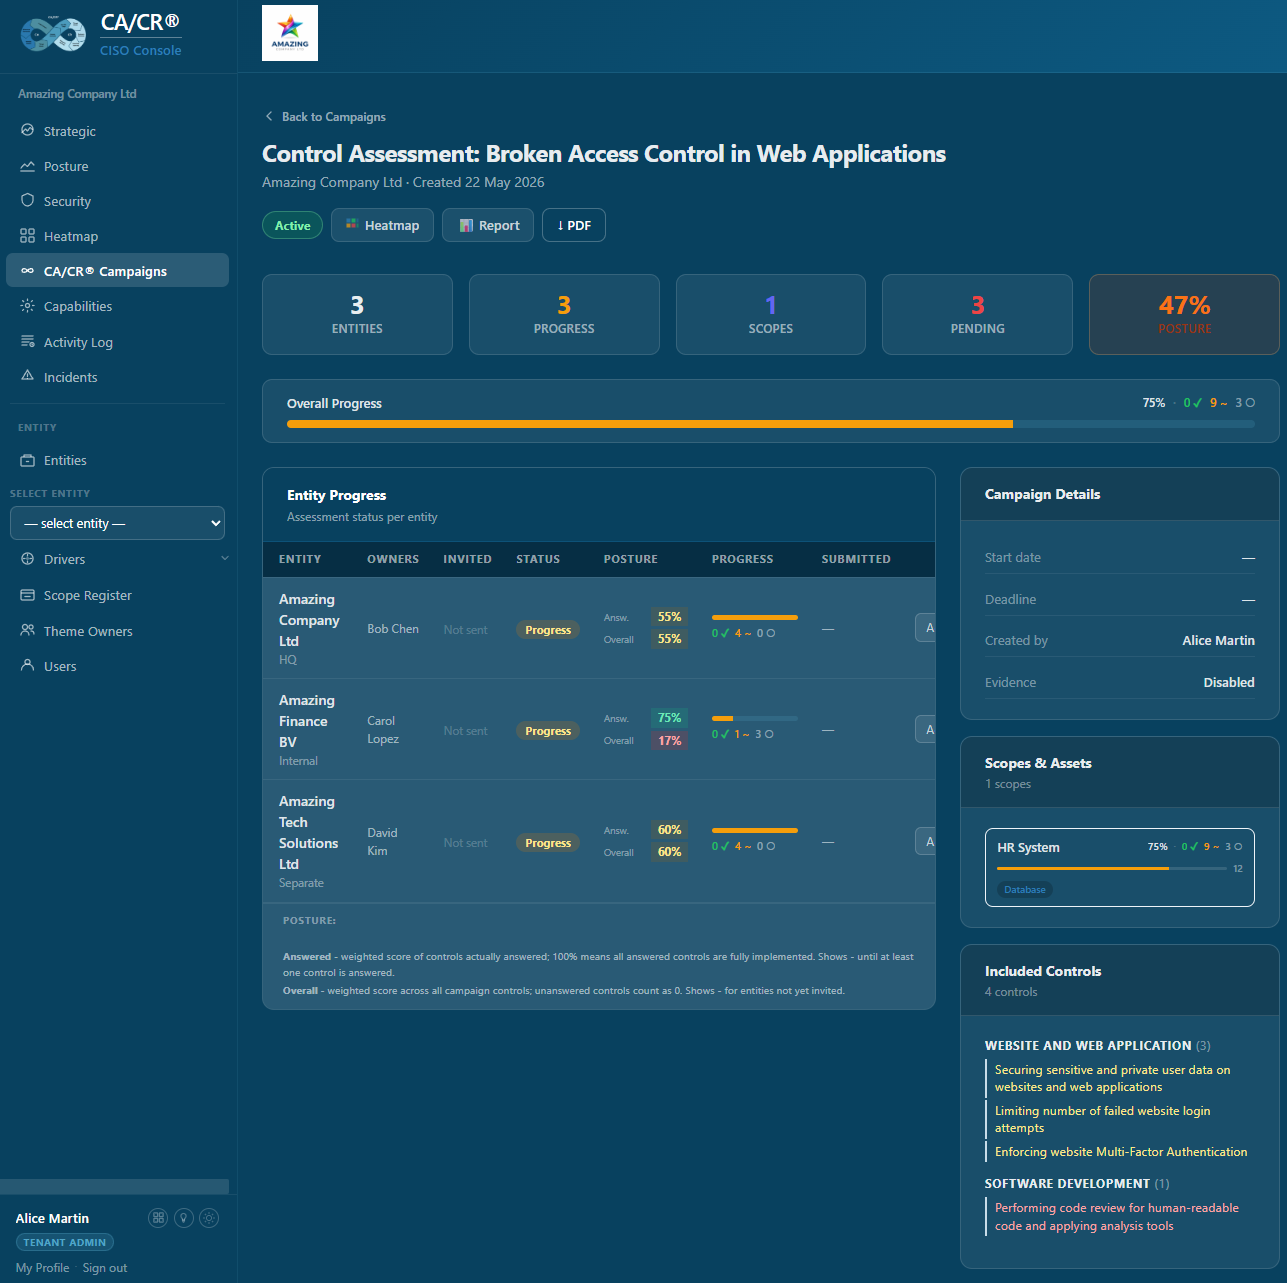
Task: Click the Security shield icon
Action: 27,200
